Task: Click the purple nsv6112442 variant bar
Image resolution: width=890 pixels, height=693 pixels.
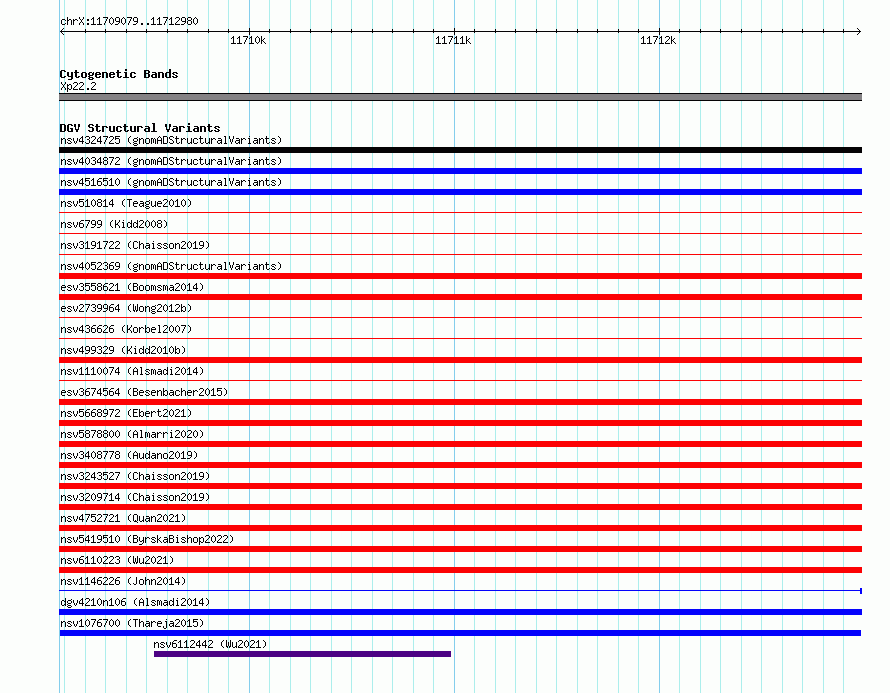Action: click(x=303, y=654)
